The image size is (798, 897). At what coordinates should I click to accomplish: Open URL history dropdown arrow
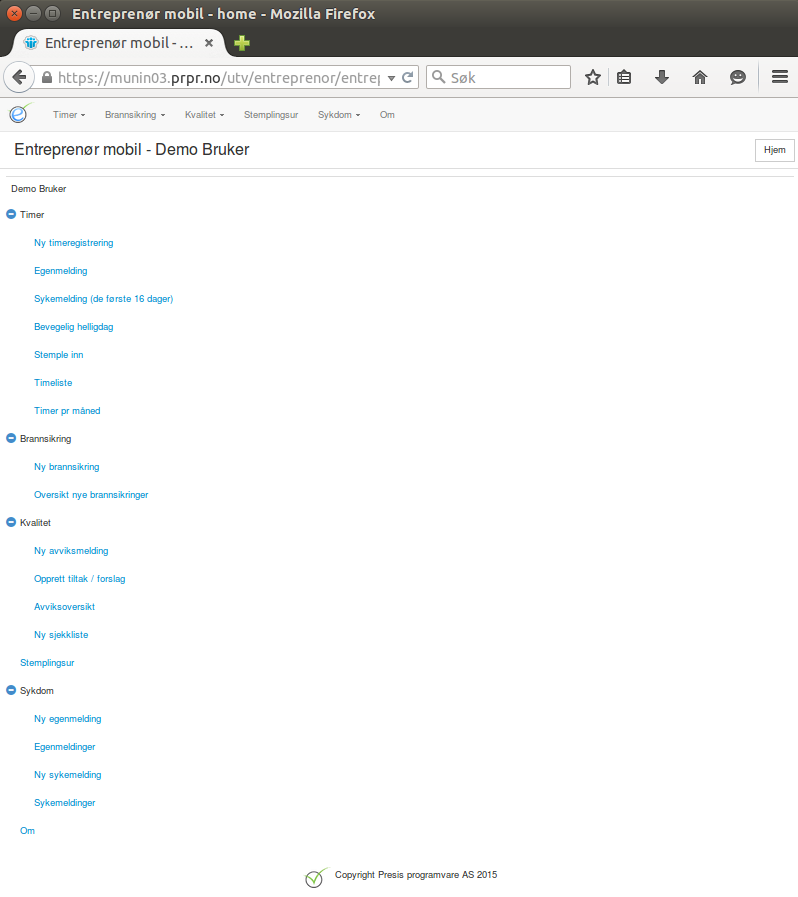click(x=391, y=78)
